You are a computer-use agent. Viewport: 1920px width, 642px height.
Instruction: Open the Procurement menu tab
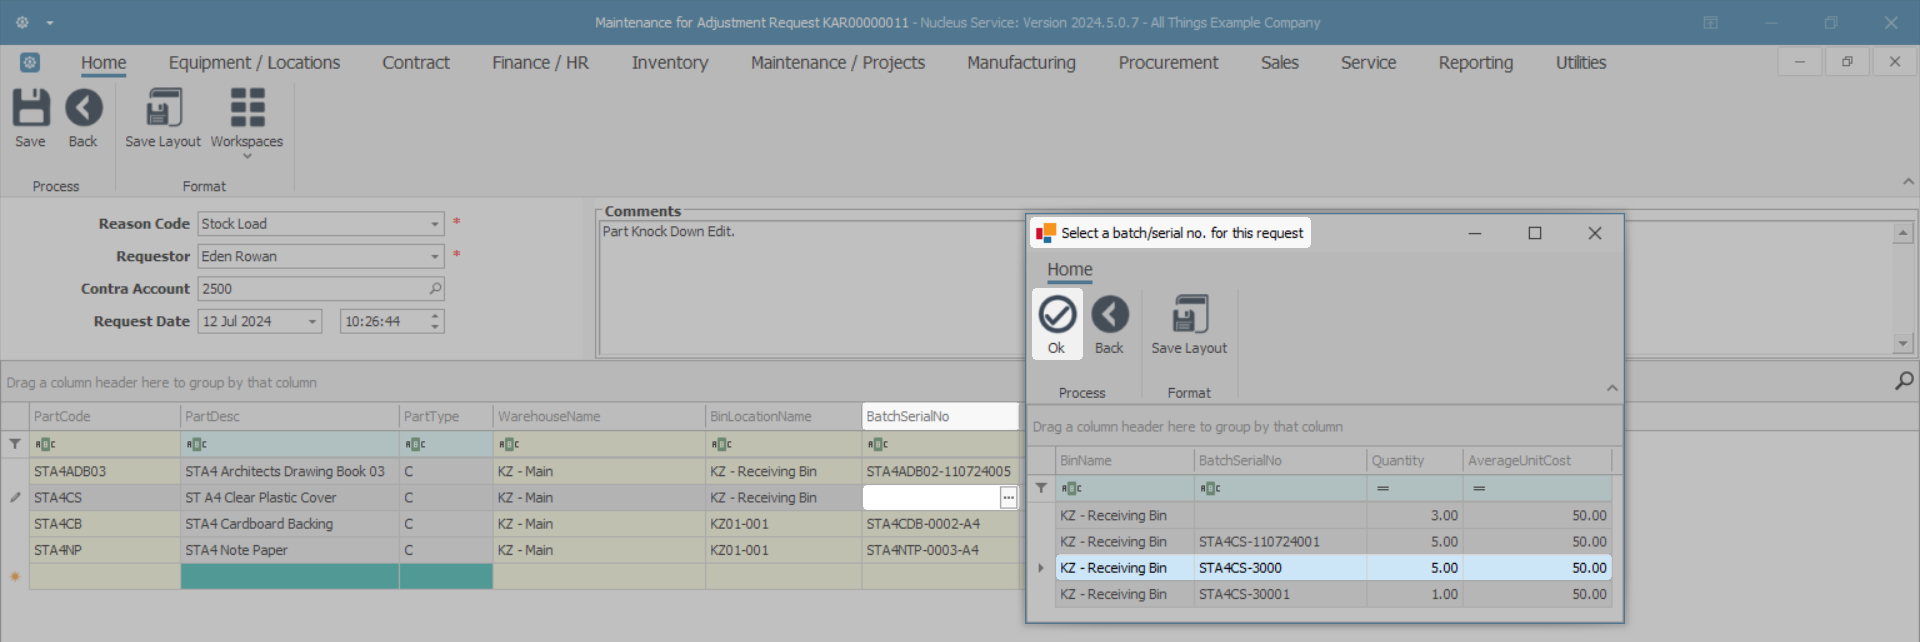tap(1168, 63)
